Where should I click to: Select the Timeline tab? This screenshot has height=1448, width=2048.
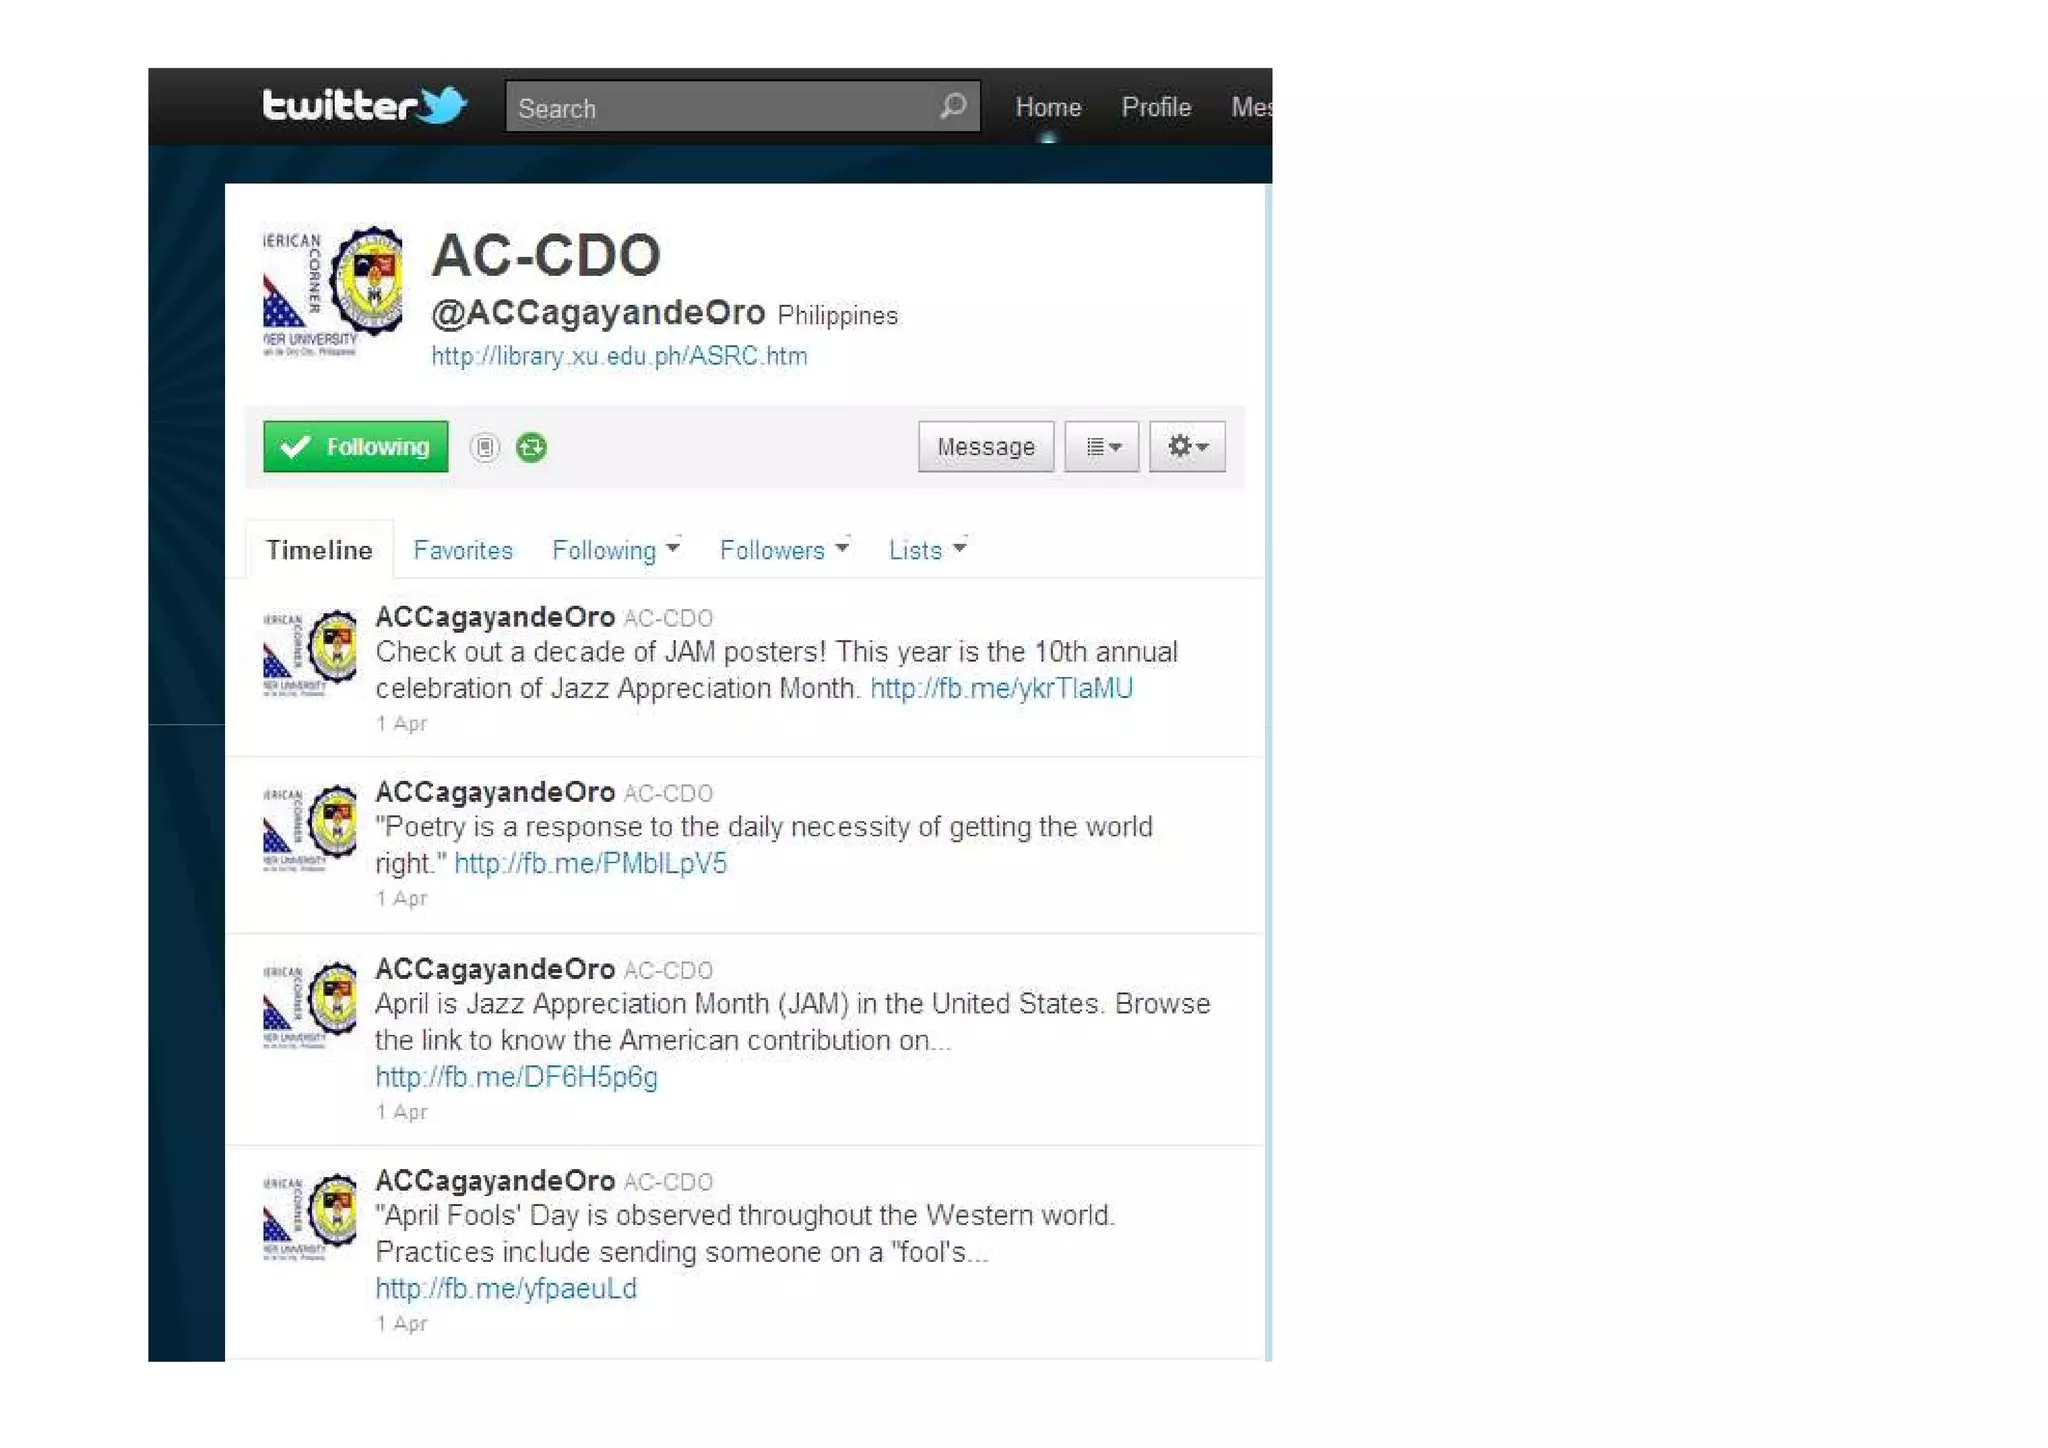coord(319,551)
